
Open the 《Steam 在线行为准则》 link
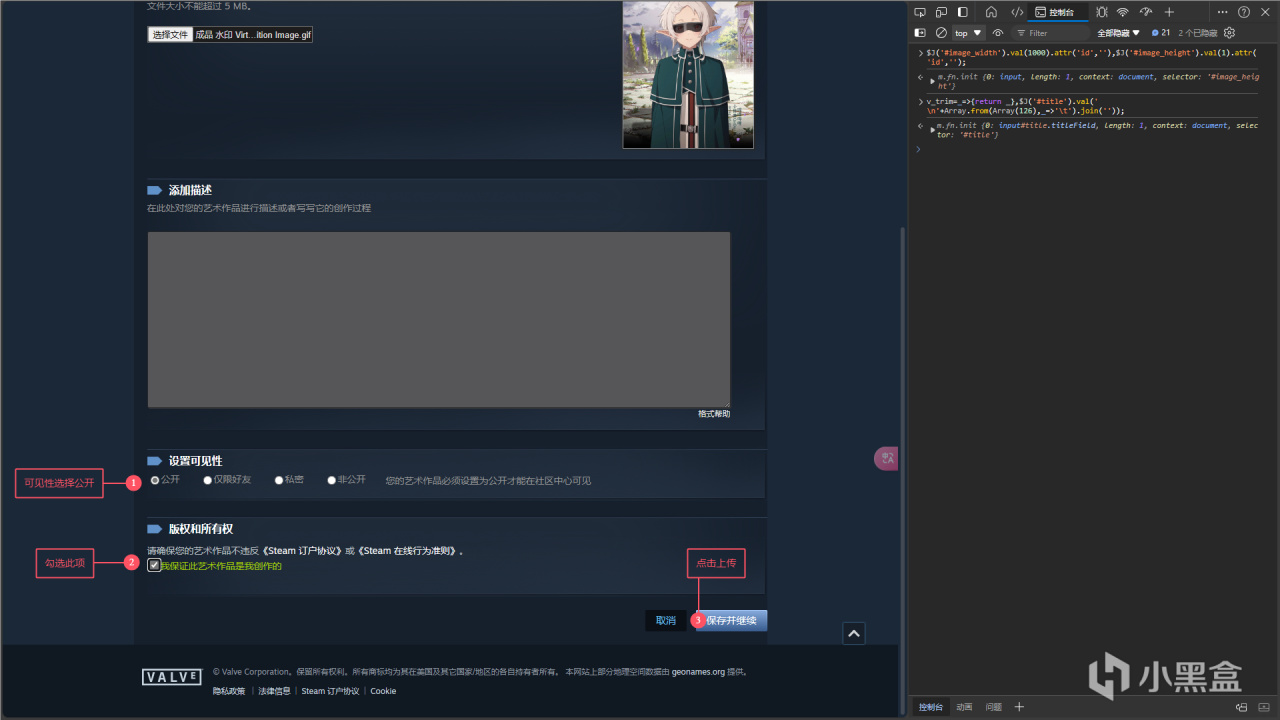[x=408, y=551]
